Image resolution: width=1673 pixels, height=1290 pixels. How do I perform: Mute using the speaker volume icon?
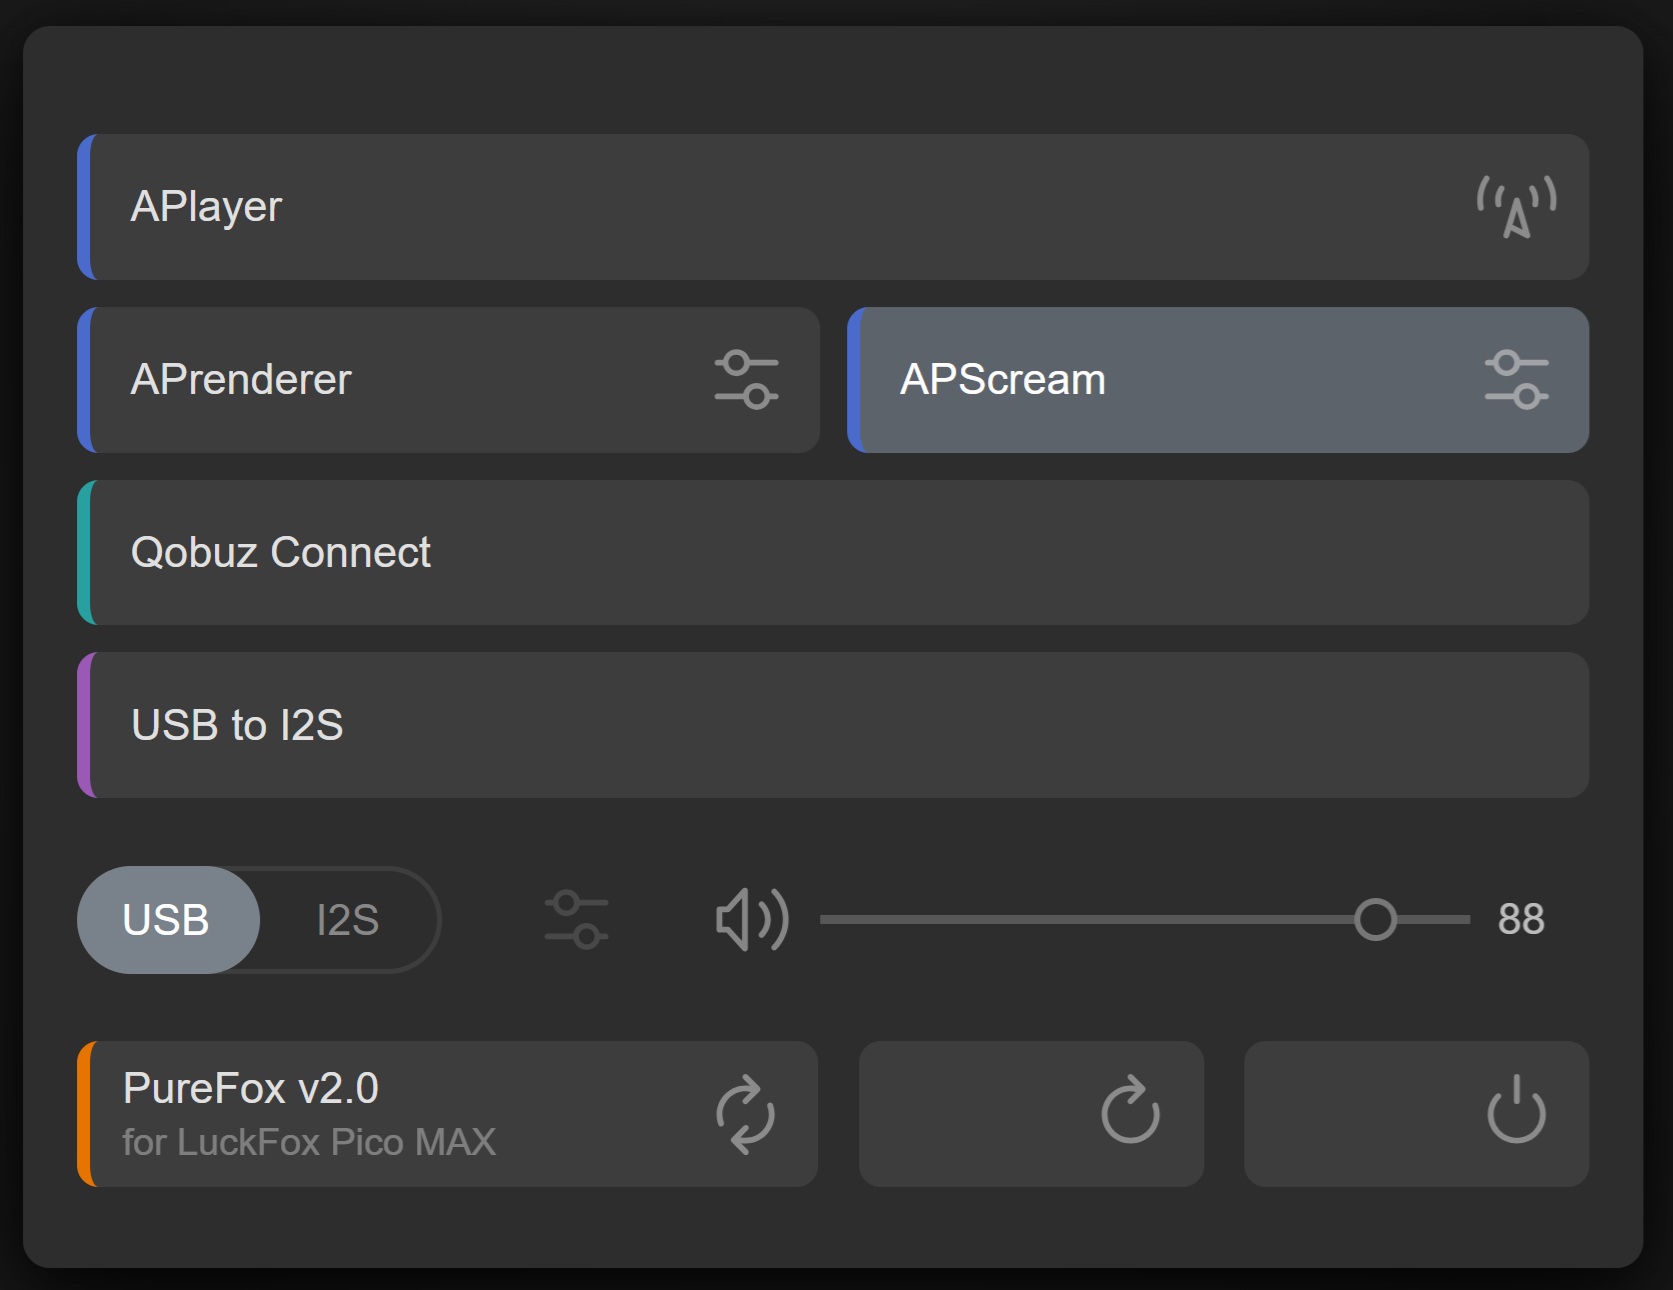pos(752,919)
